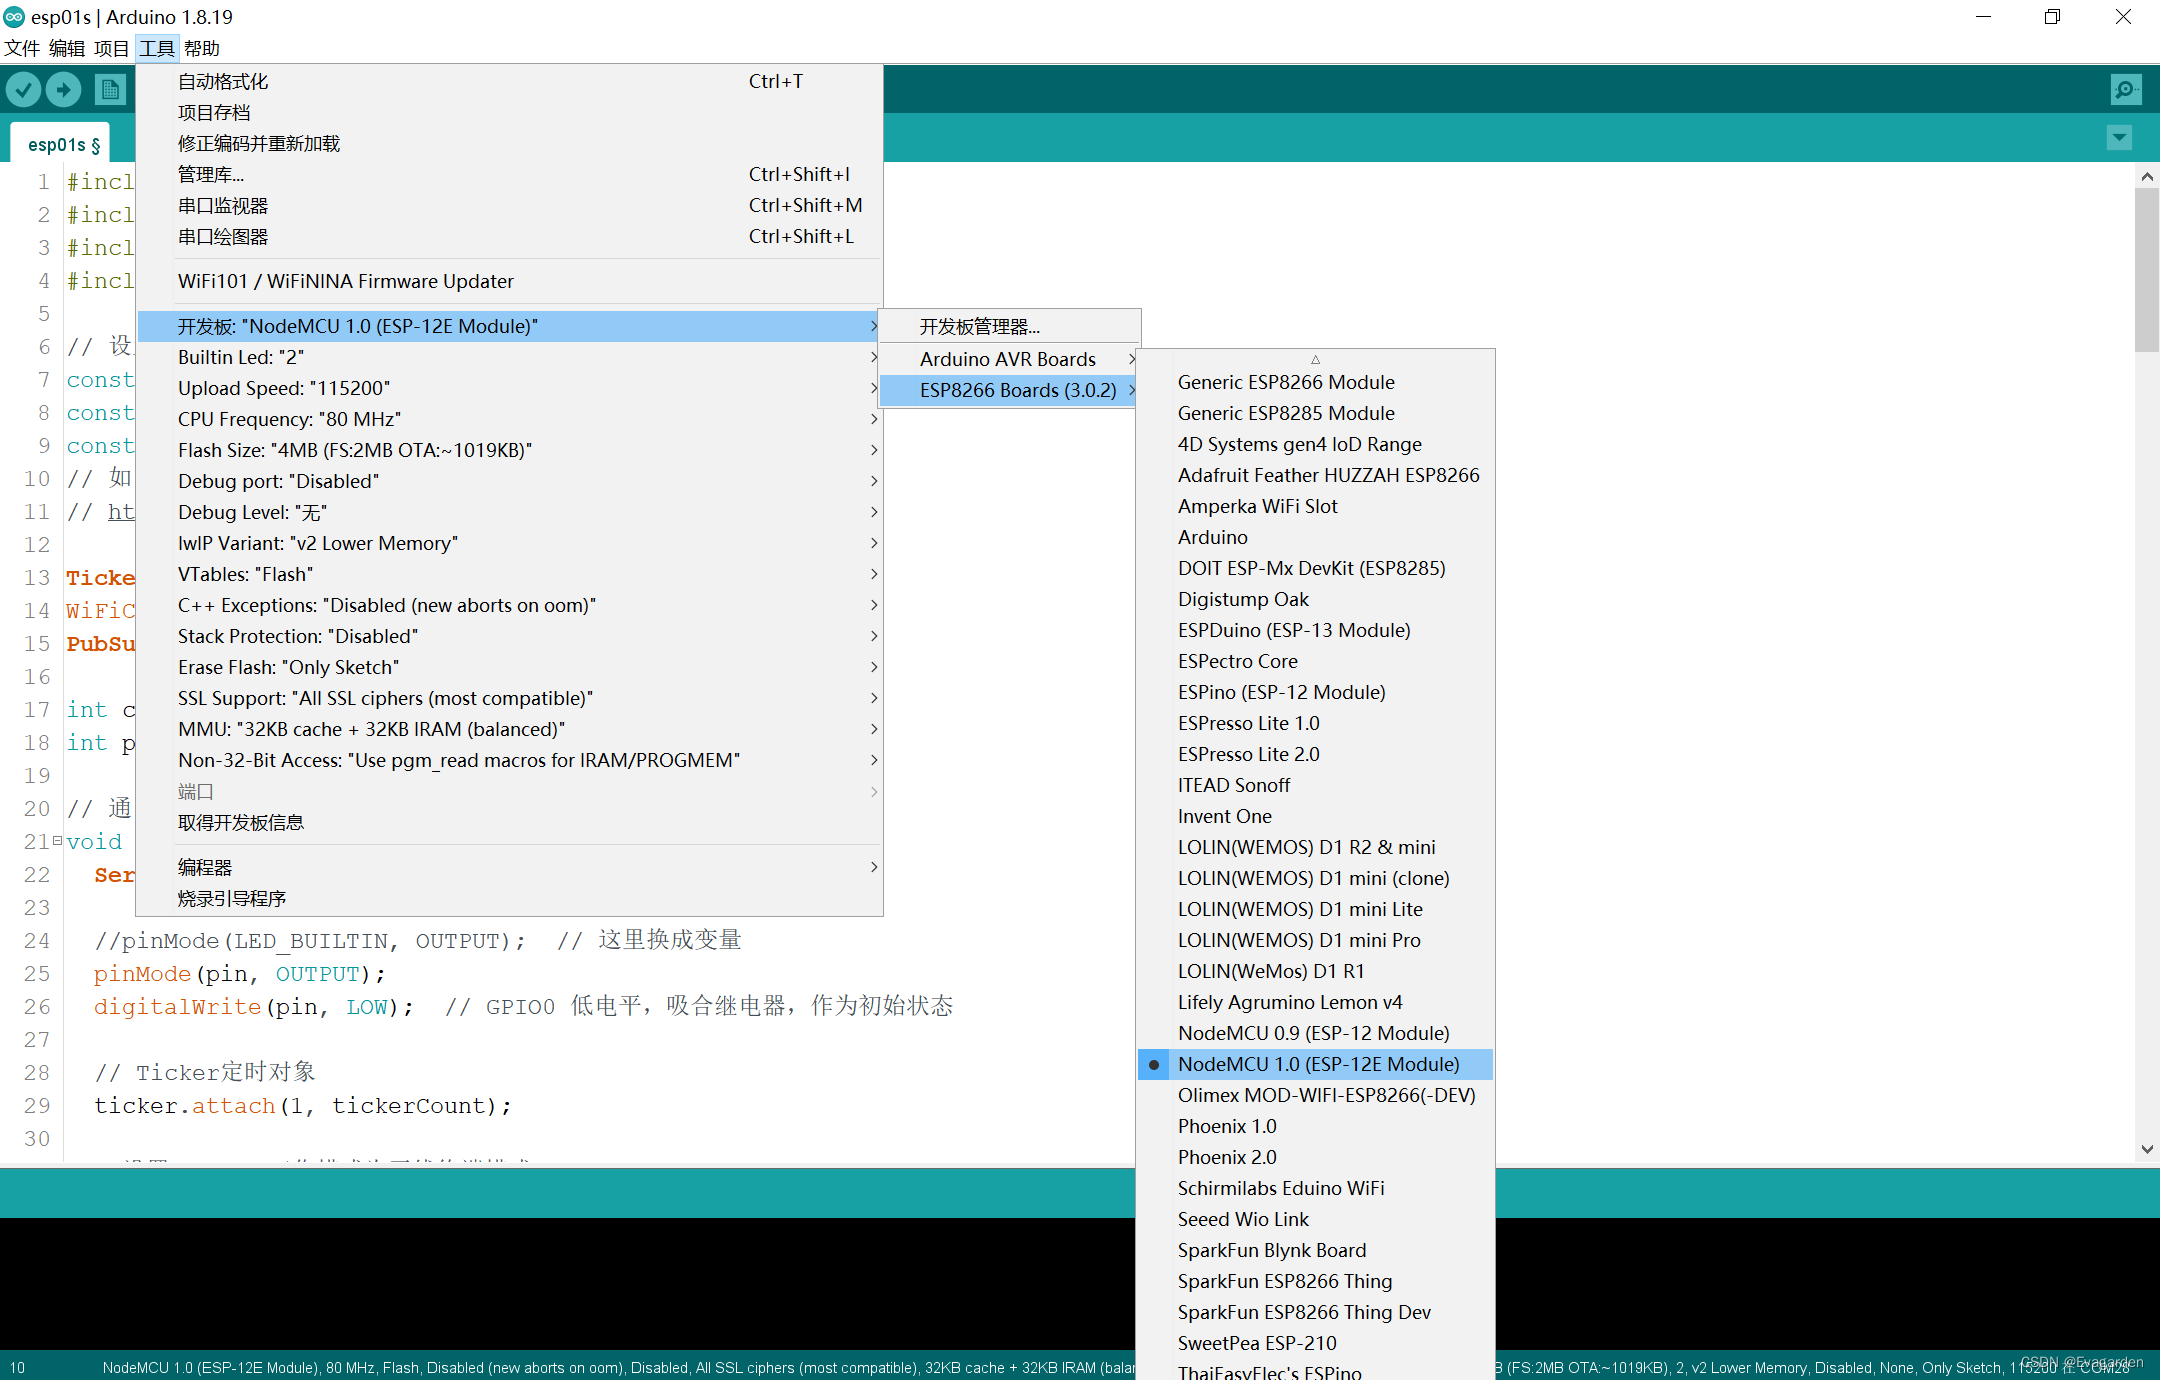
Task: Choose the Digistump Oak board
Action: click(1316, 600)
